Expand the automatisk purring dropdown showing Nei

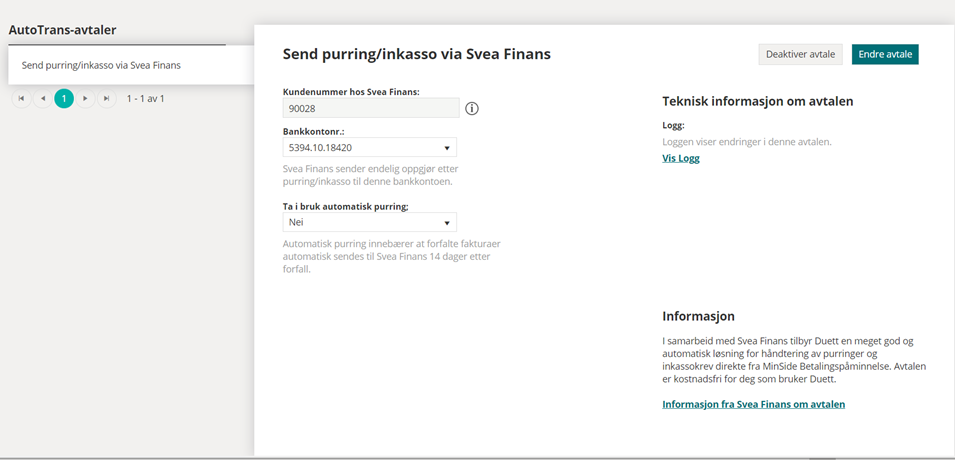click(x=370, y=222)
